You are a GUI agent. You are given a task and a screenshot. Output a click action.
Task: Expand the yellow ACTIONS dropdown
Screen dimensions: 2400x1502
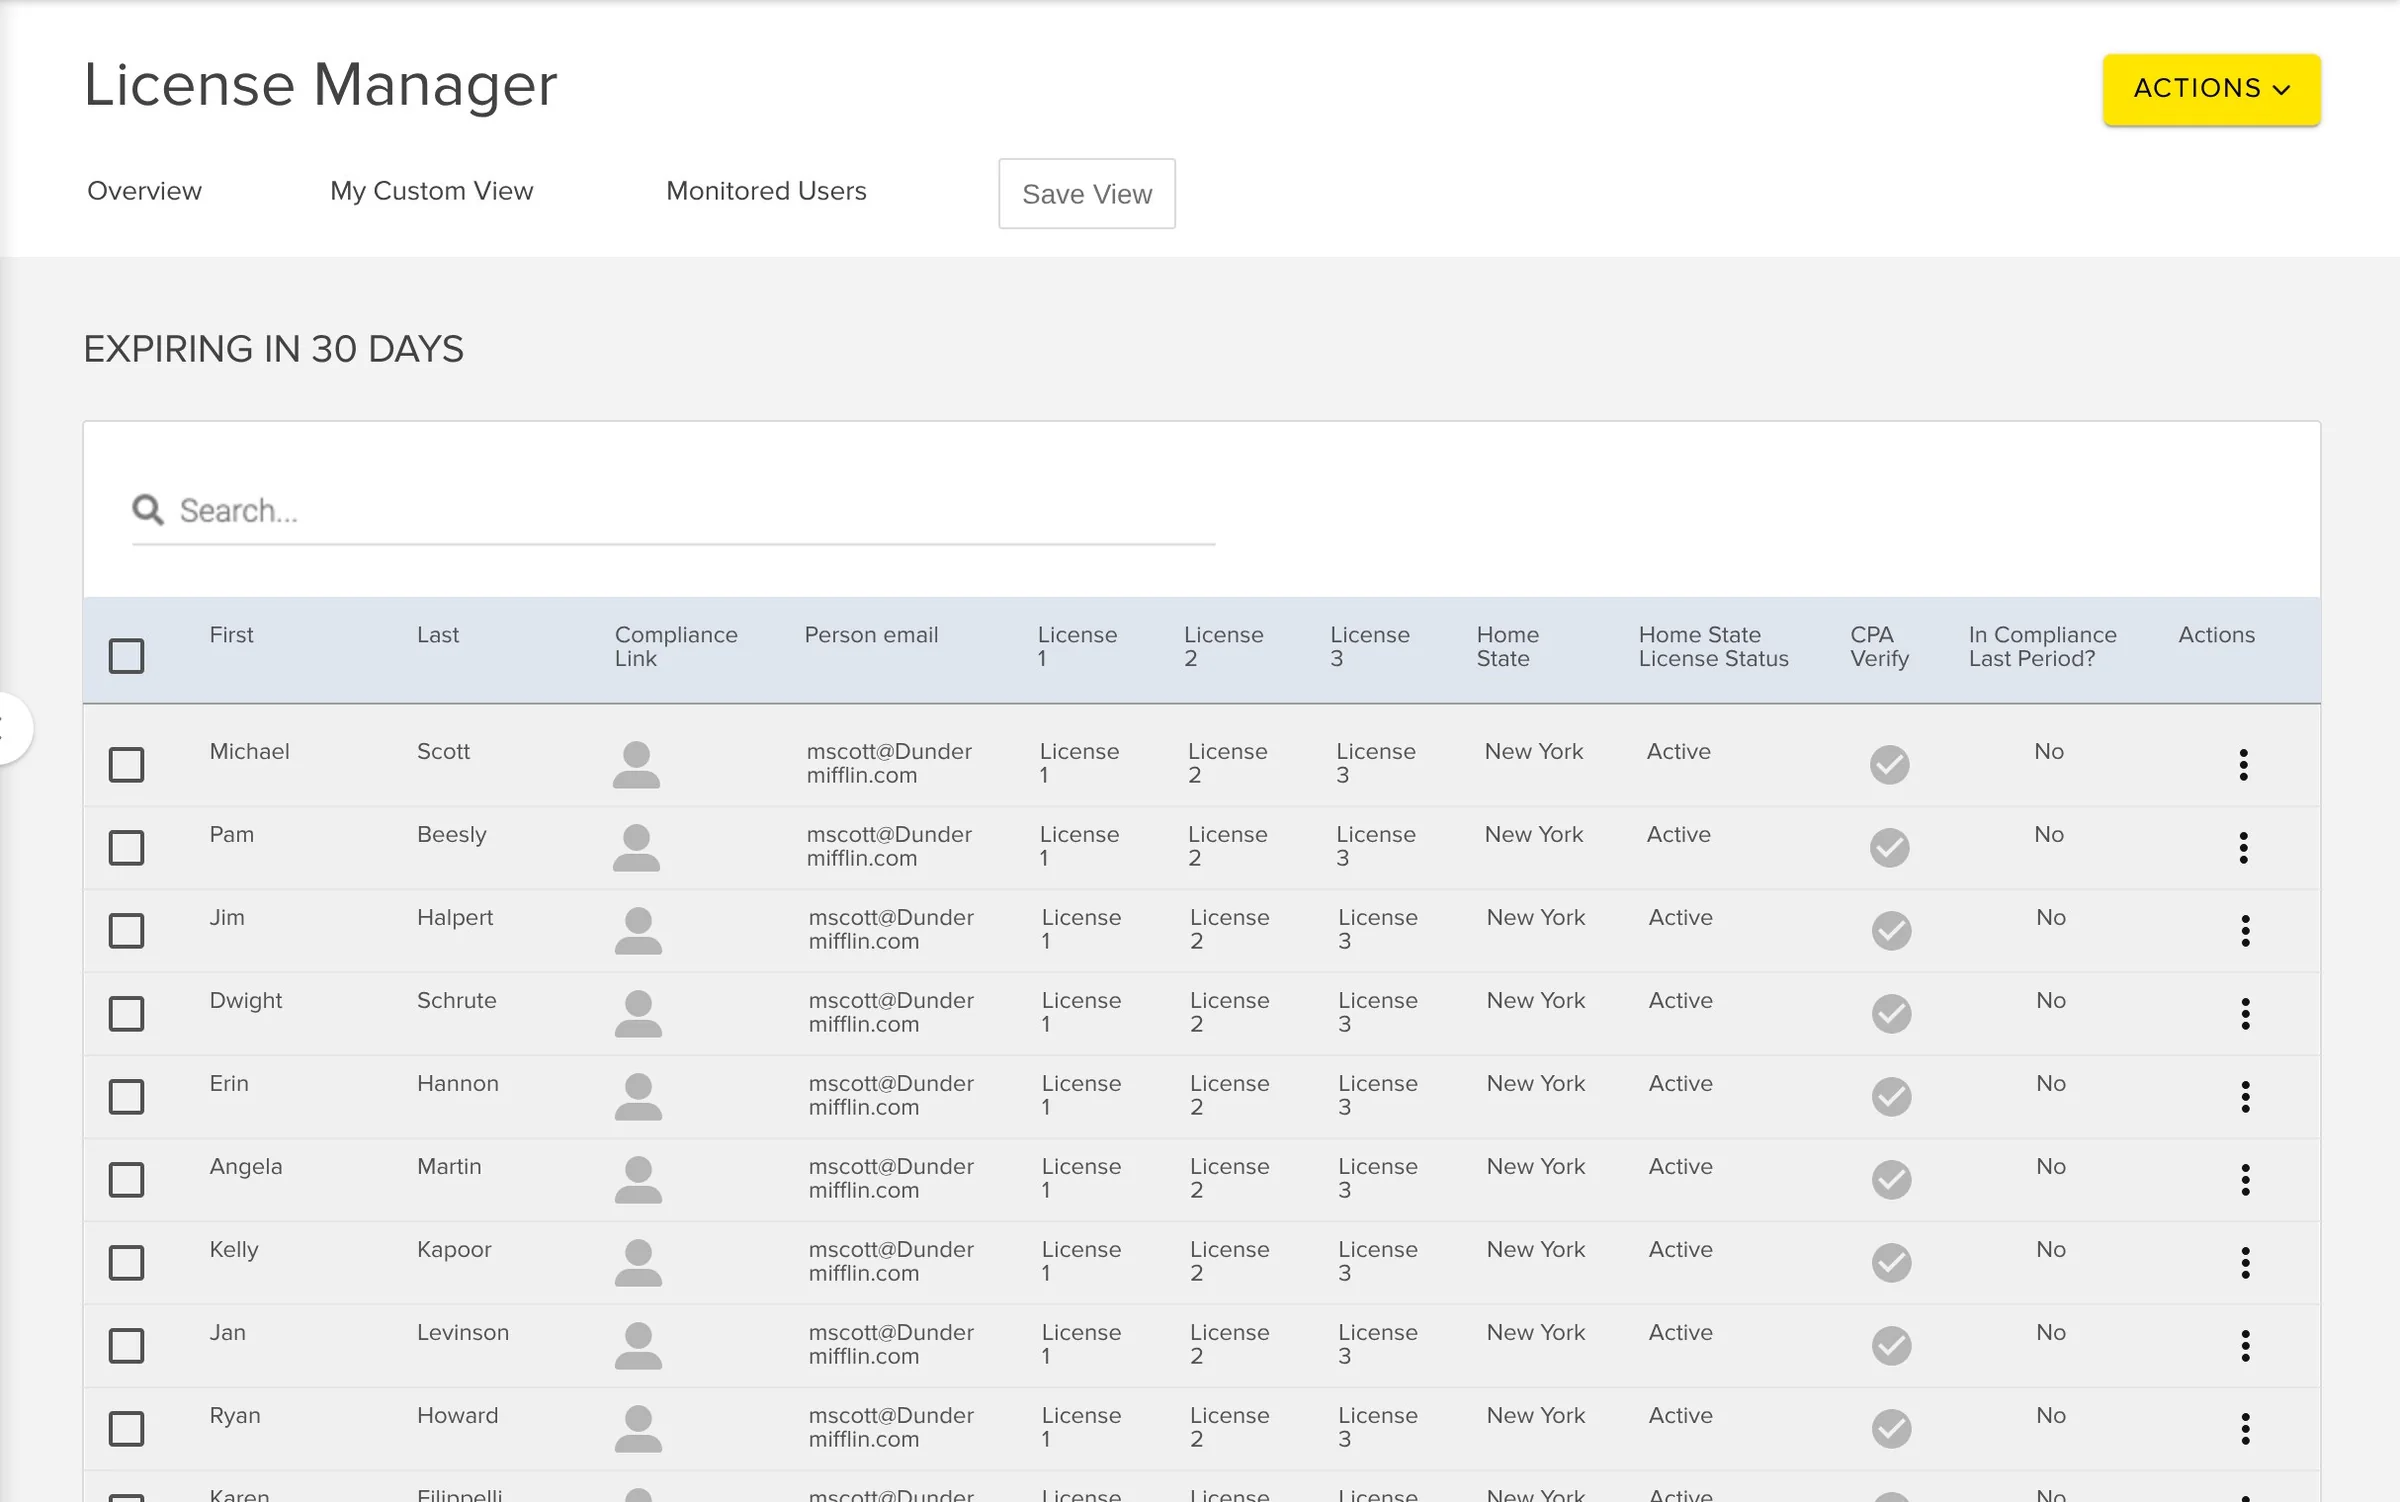click(x=2212, y=89)
